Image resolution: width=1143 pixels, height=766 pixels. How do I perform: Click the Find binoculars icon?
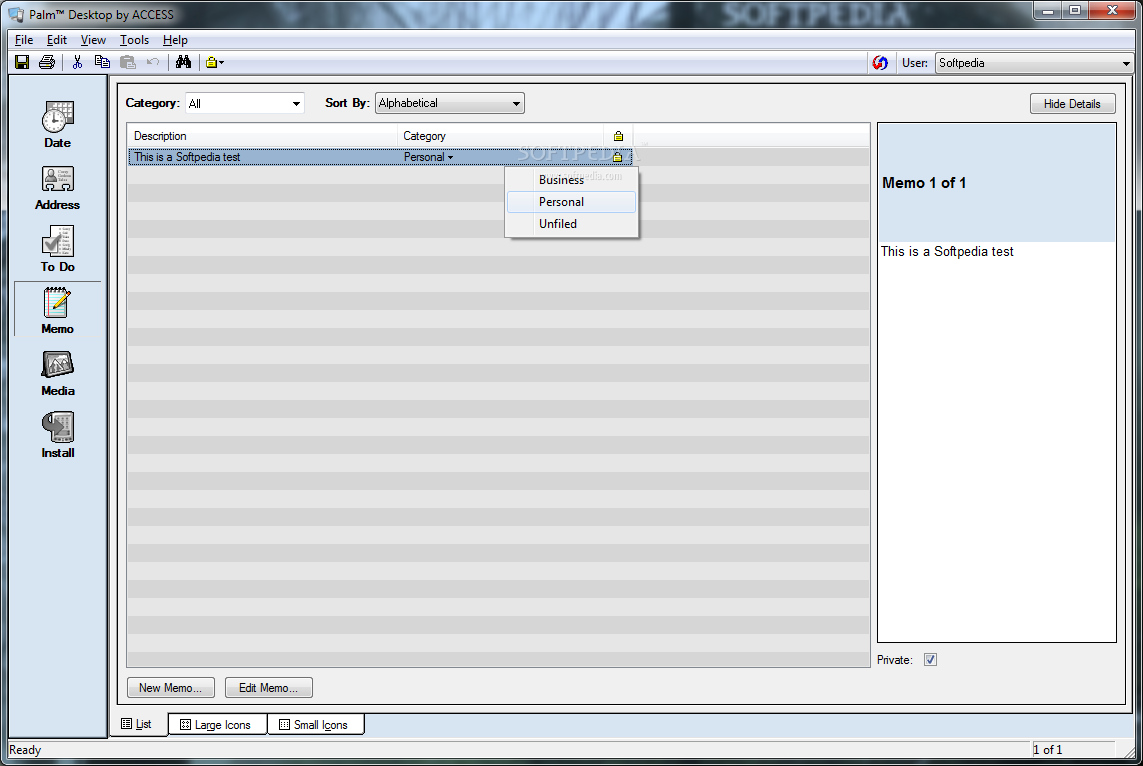click(184, 63)
